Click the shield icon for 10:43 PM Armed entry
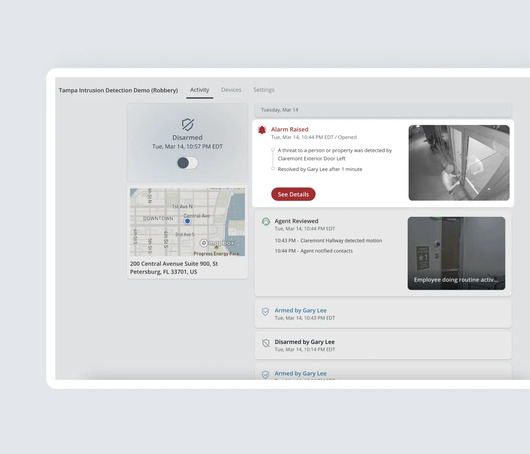Screen dimensions: 530x454 (x=266, y=312)
